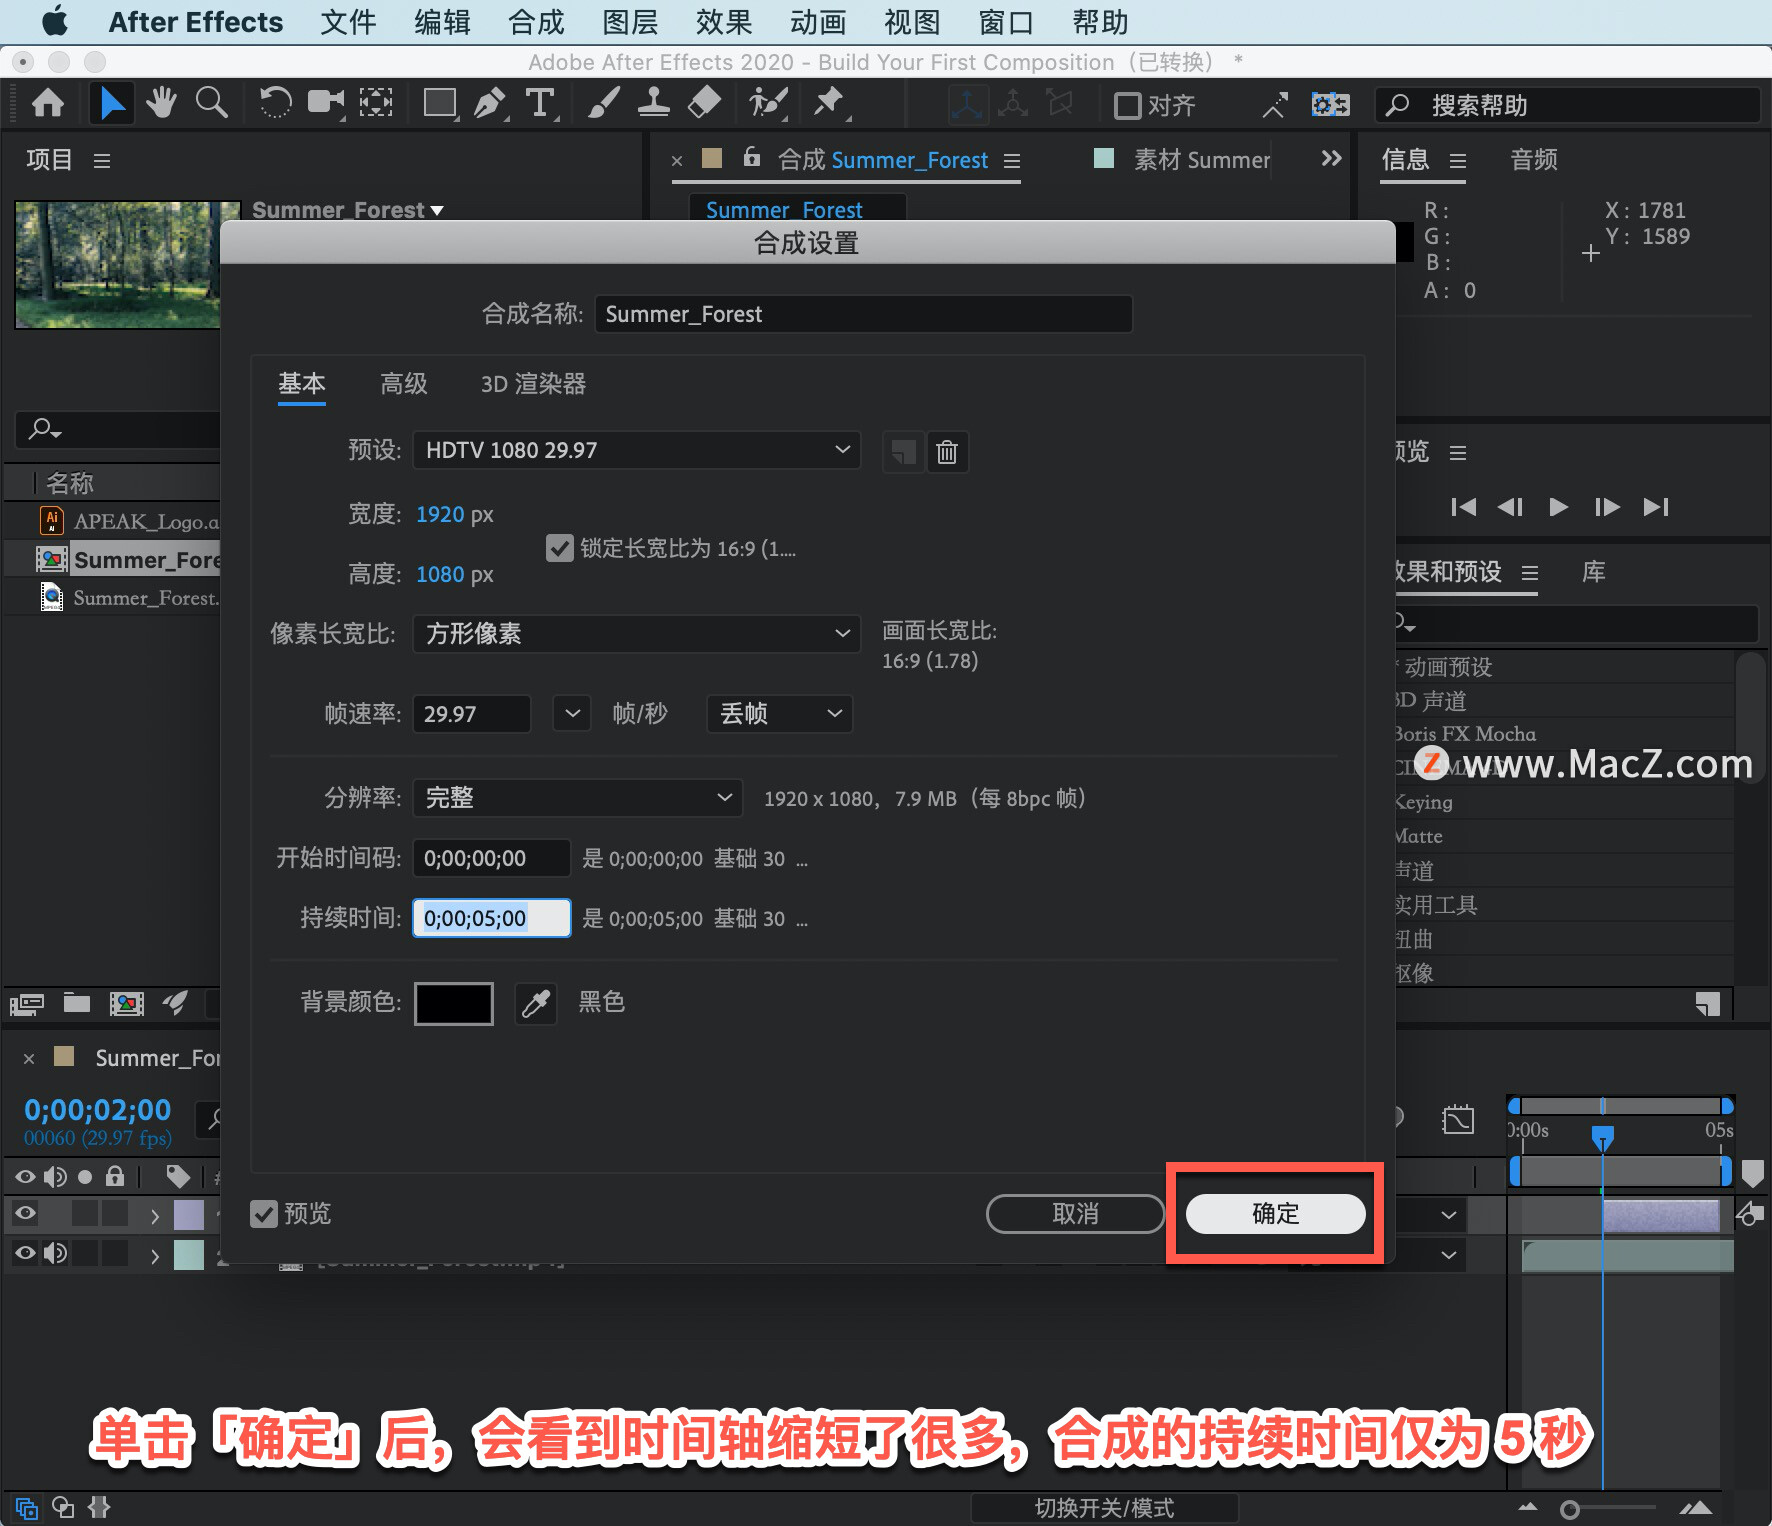Viewport: 1772px width, 1526px height.
Task: Click the 1920 width value
Action: [x=440, y=514]
